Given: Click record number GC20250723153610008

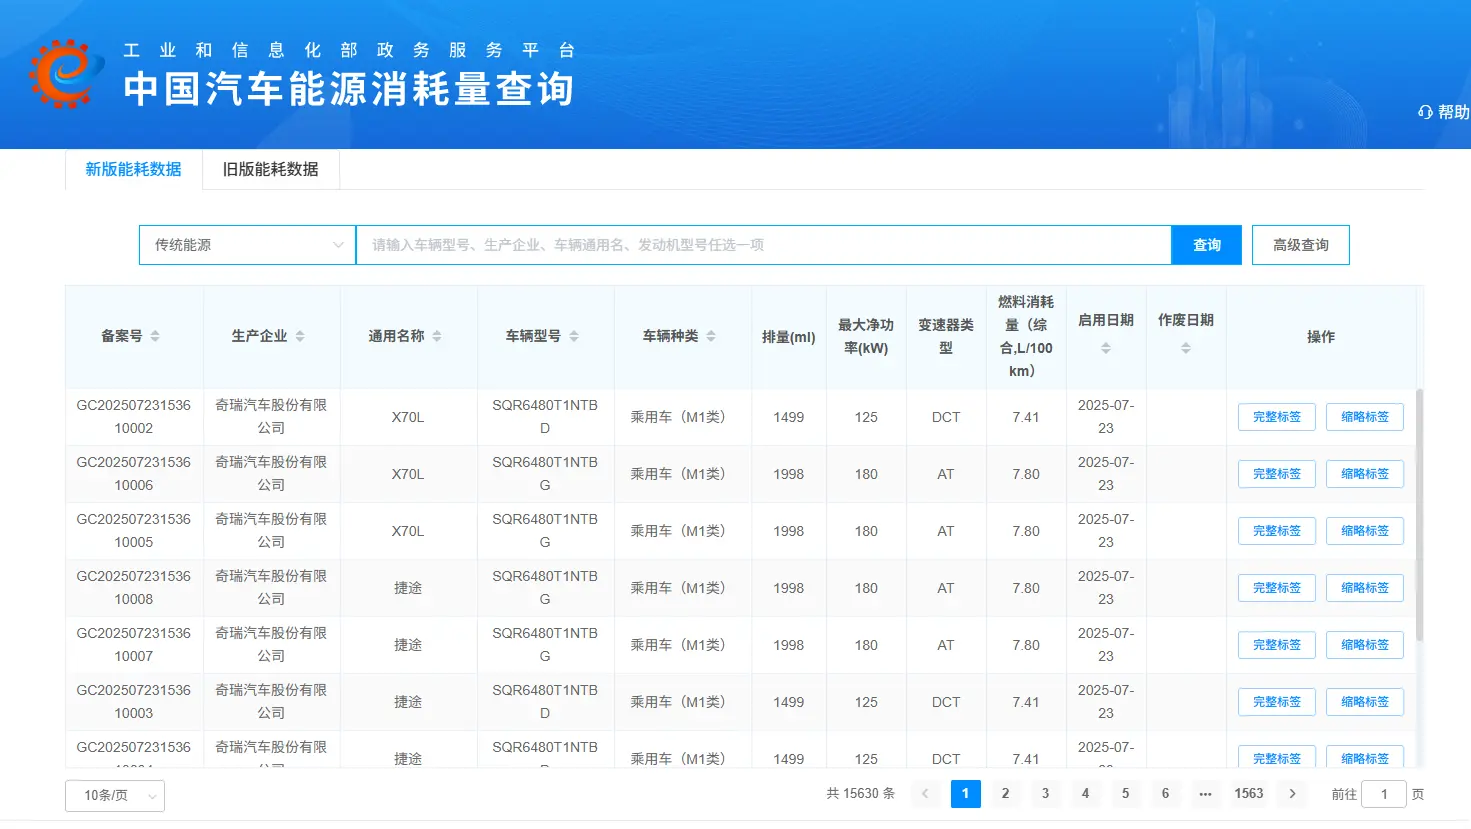Looking at the screenshot, I should coord(134,588).
